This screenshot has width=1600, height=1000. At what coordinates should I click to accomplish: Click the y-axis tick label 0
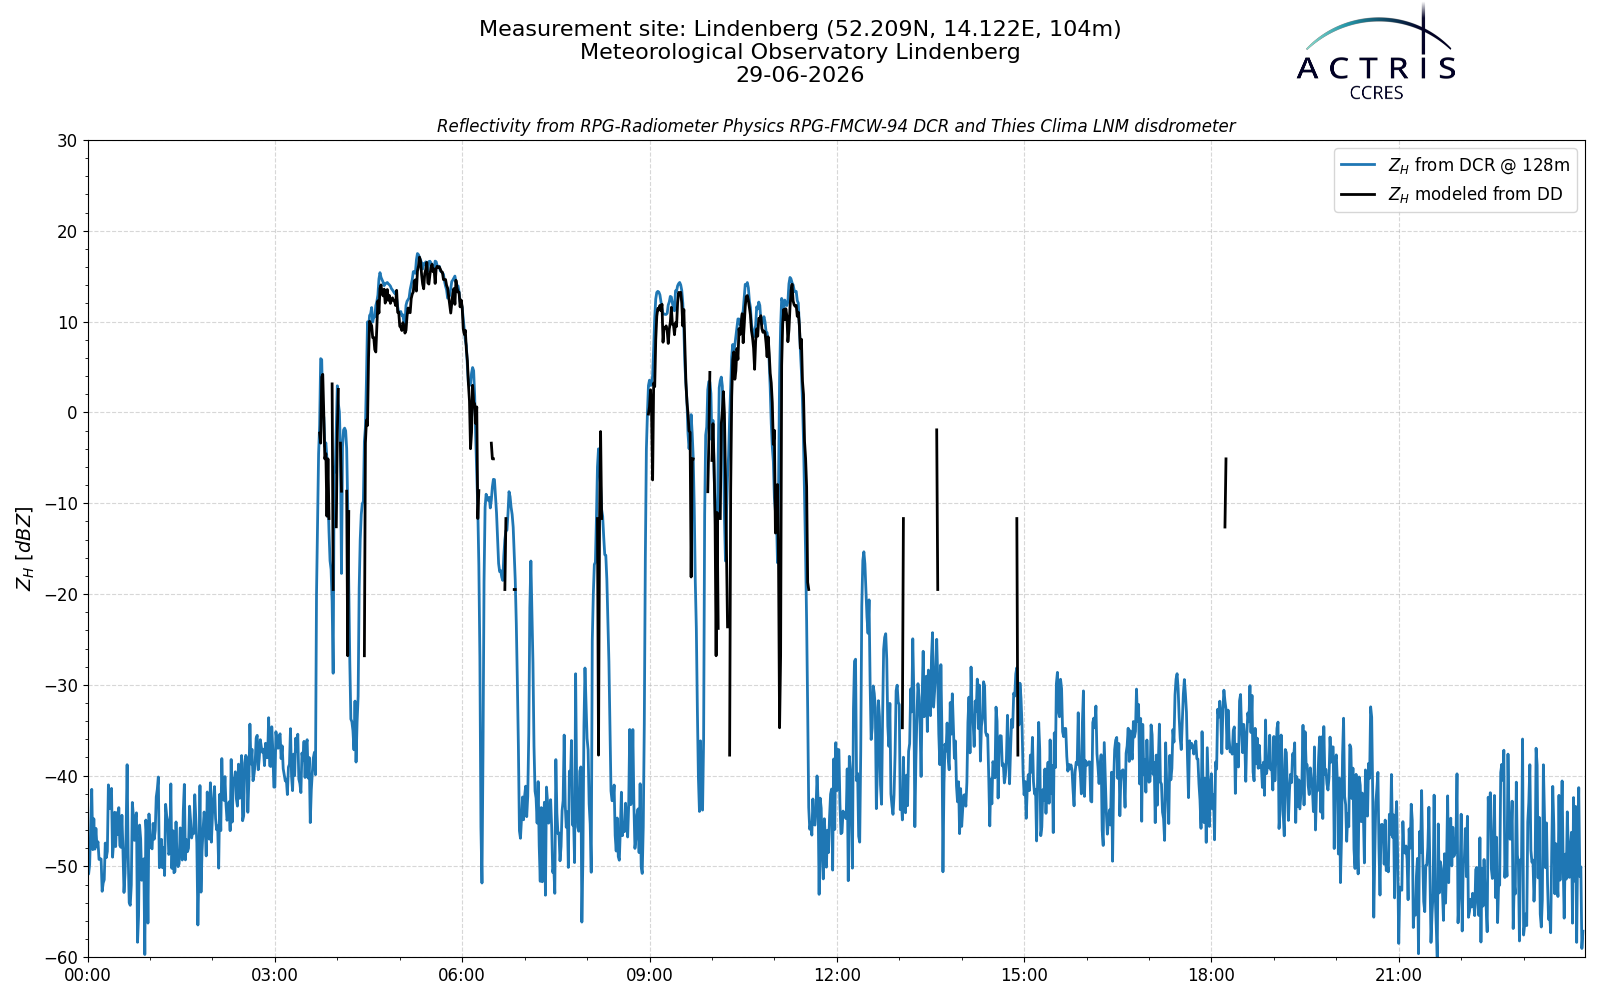(x=72, y=413)
